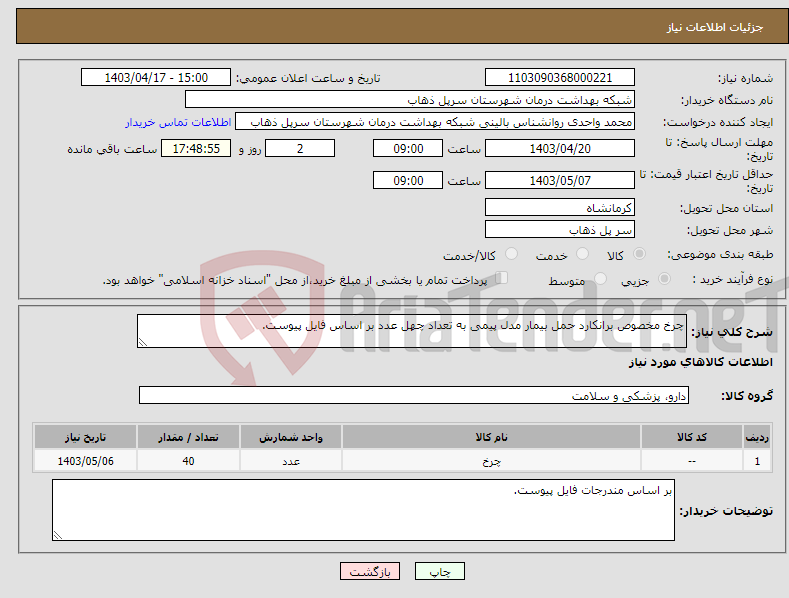Click the remaining time field 17:48:55
The height and width of the screenshot is (598, 789).
pos(196,148)
